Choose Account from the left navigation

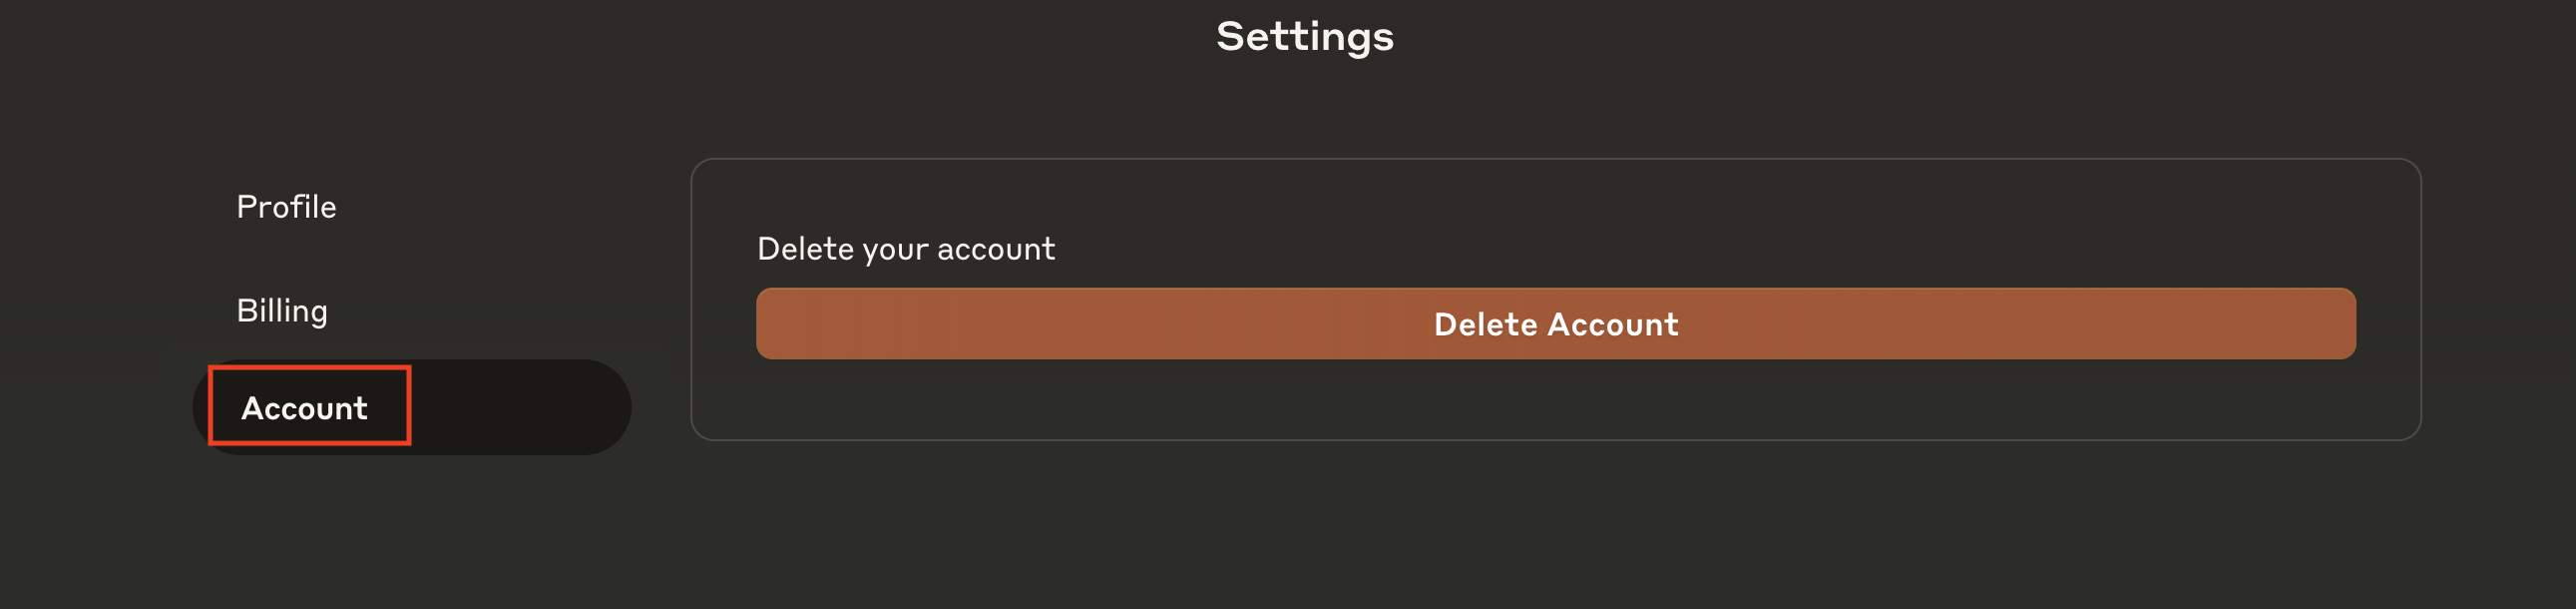click(x=305, y=408)
